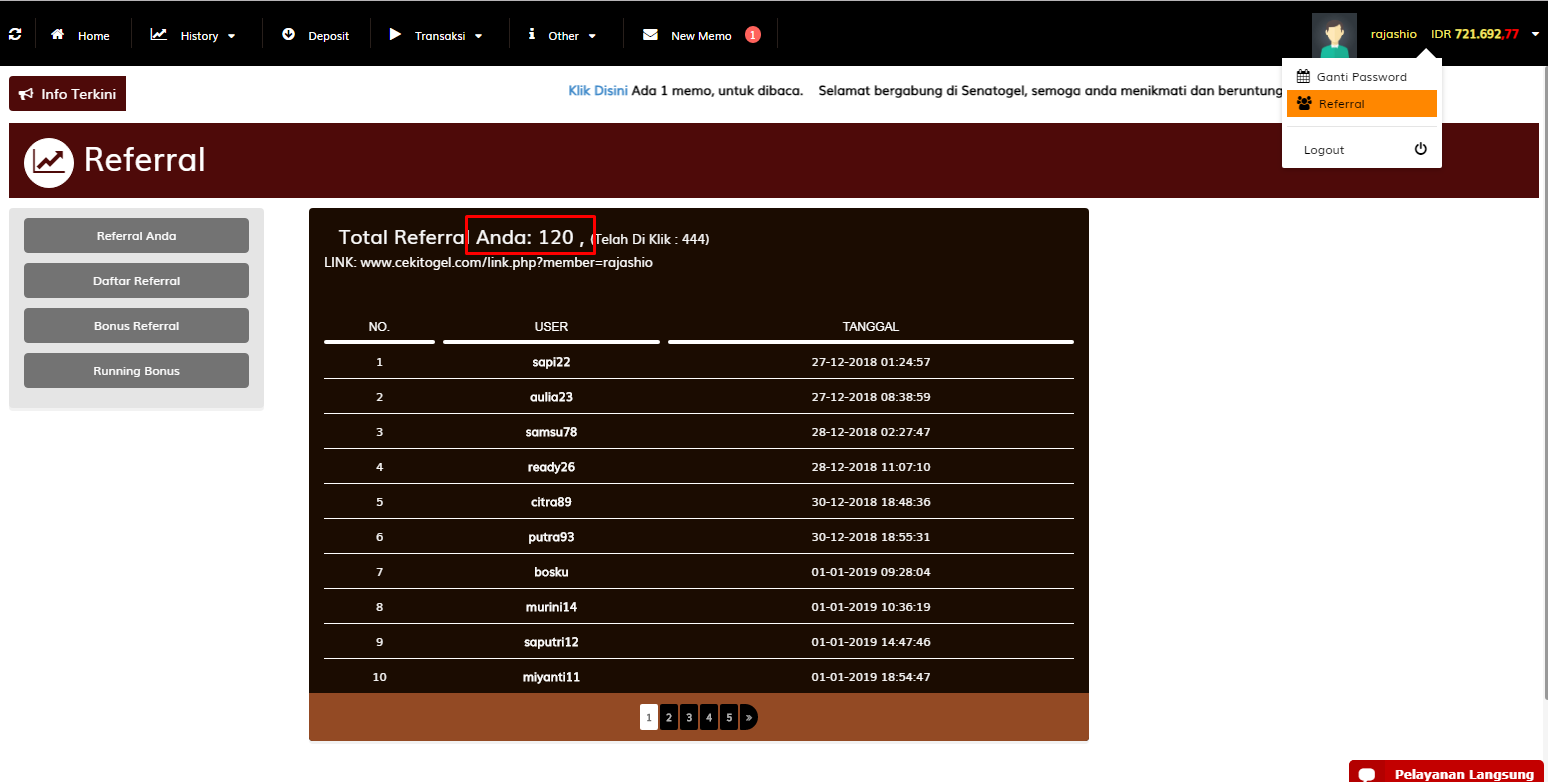Screen dimensions: 1548x782
Task: Click the Pelayanan Langsung chat icon
Action: tap(1368, 774)
